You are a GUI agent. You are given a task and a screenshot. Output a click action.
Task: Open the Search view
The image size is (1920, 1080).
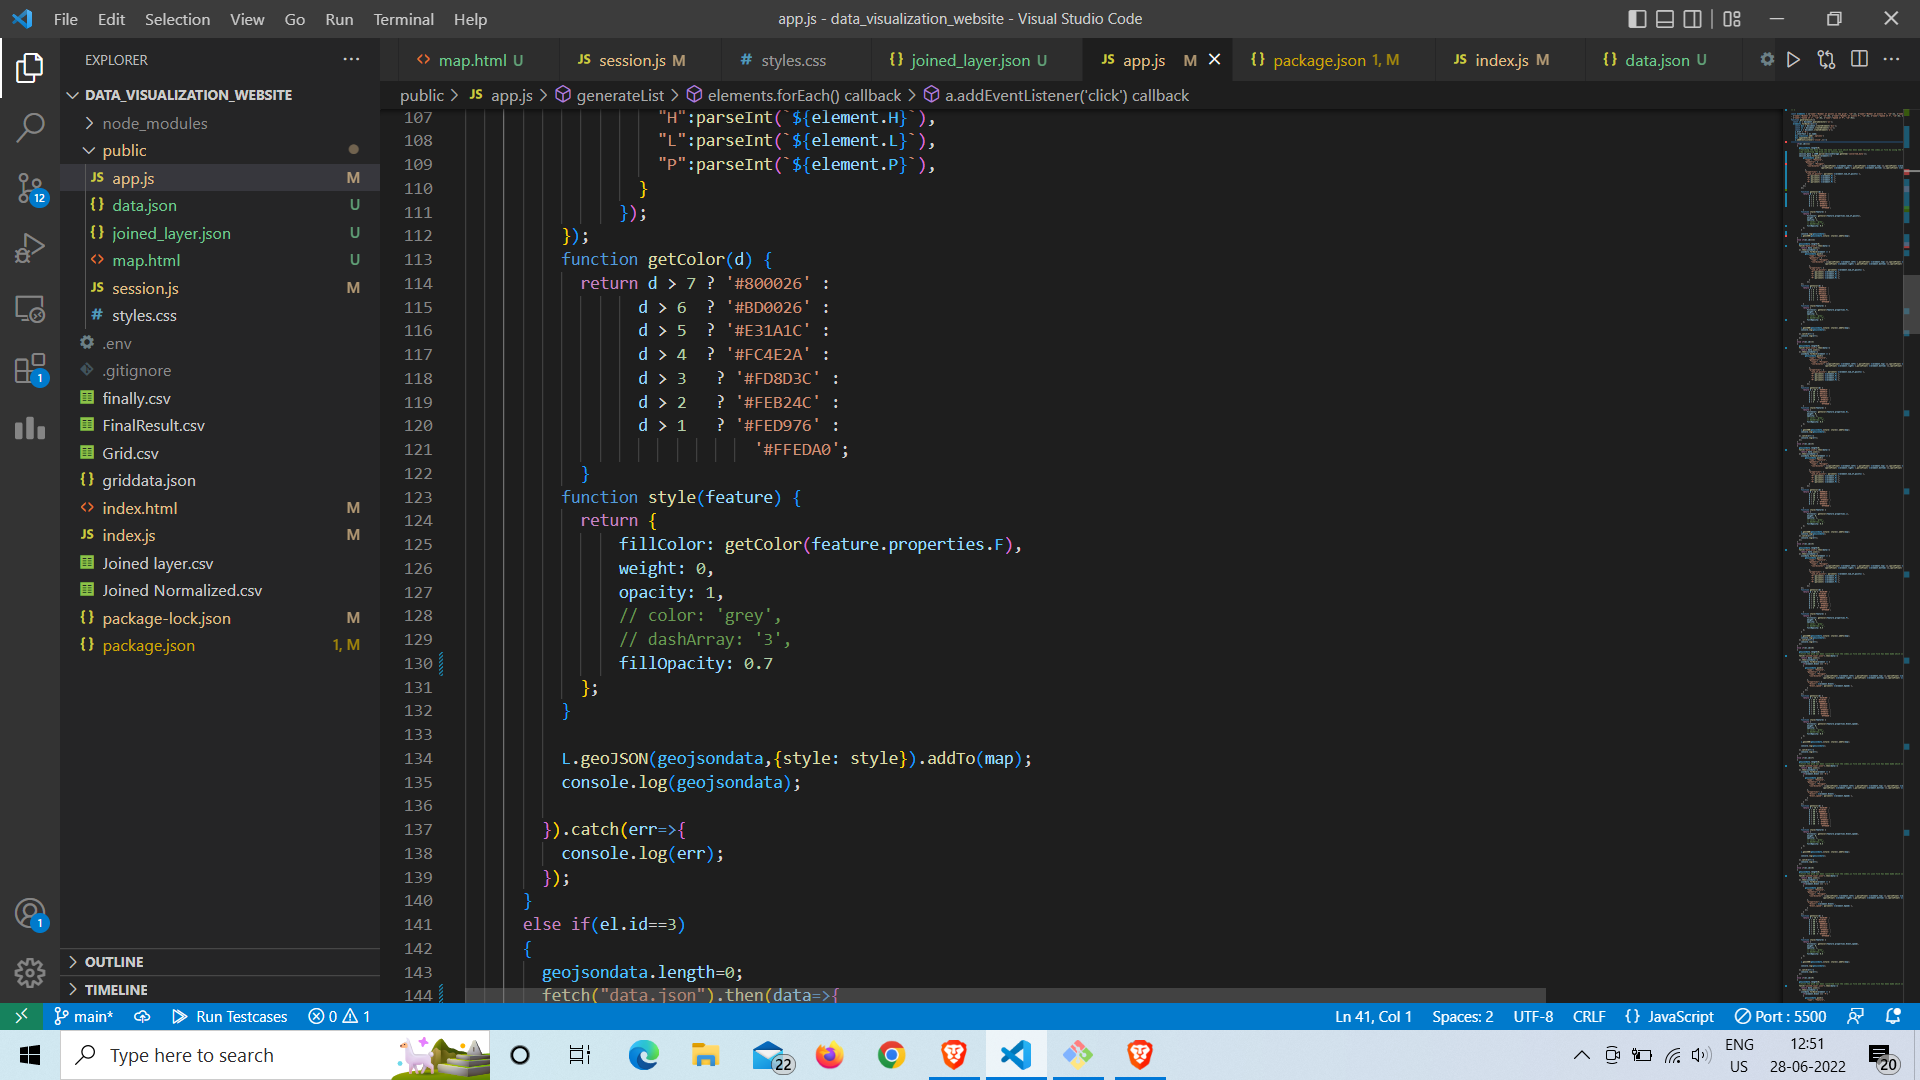[x=30, y=128]
